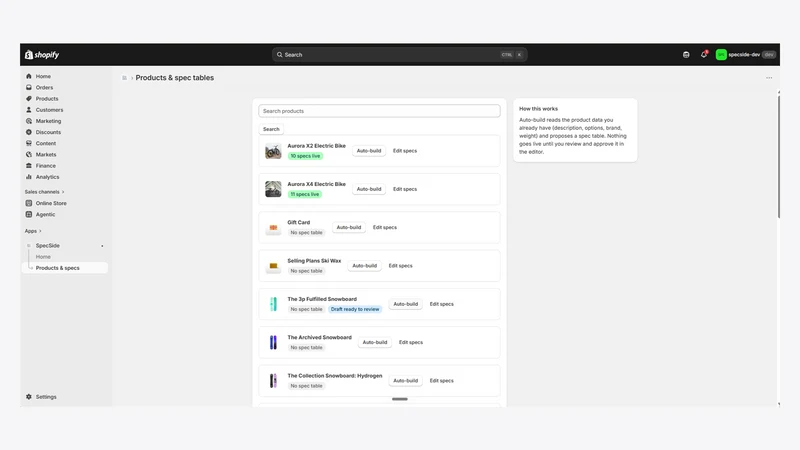
Task: Click the Search button under field
Action: pyautogui.click(x=271, y=129)
